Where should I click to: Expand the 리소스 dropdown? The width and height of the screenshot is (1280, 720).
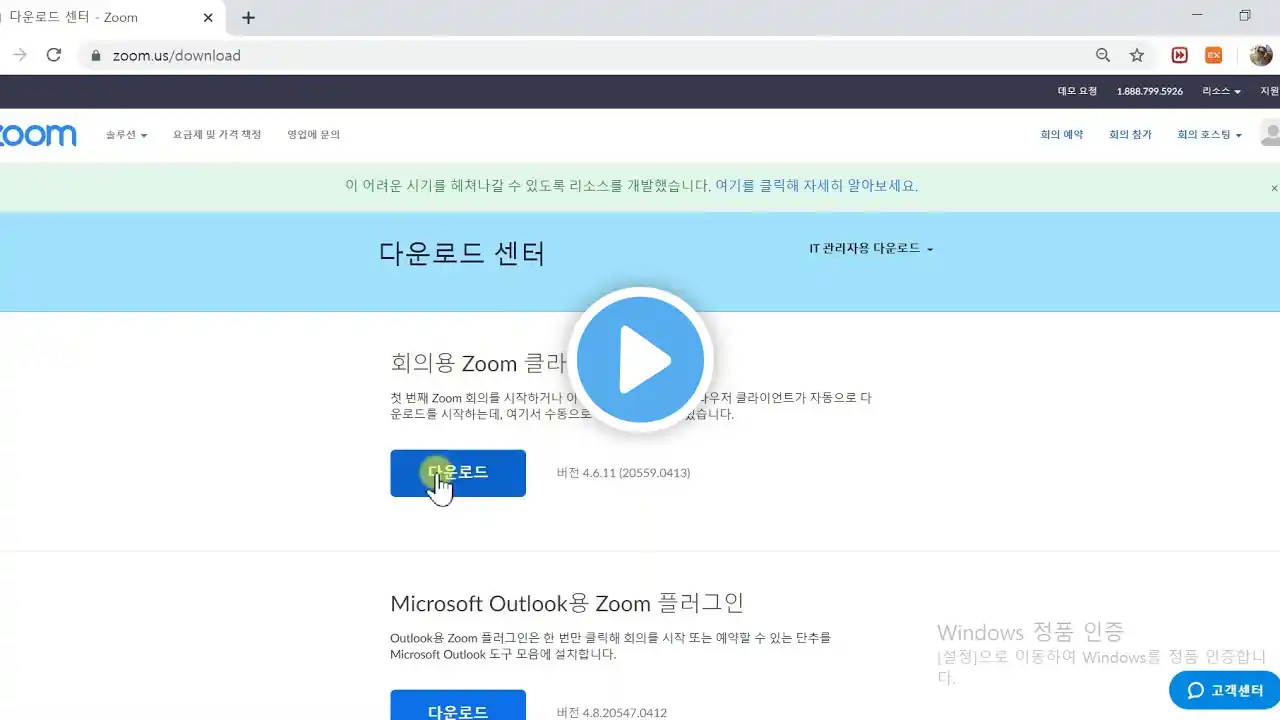tap(1221, 91)
